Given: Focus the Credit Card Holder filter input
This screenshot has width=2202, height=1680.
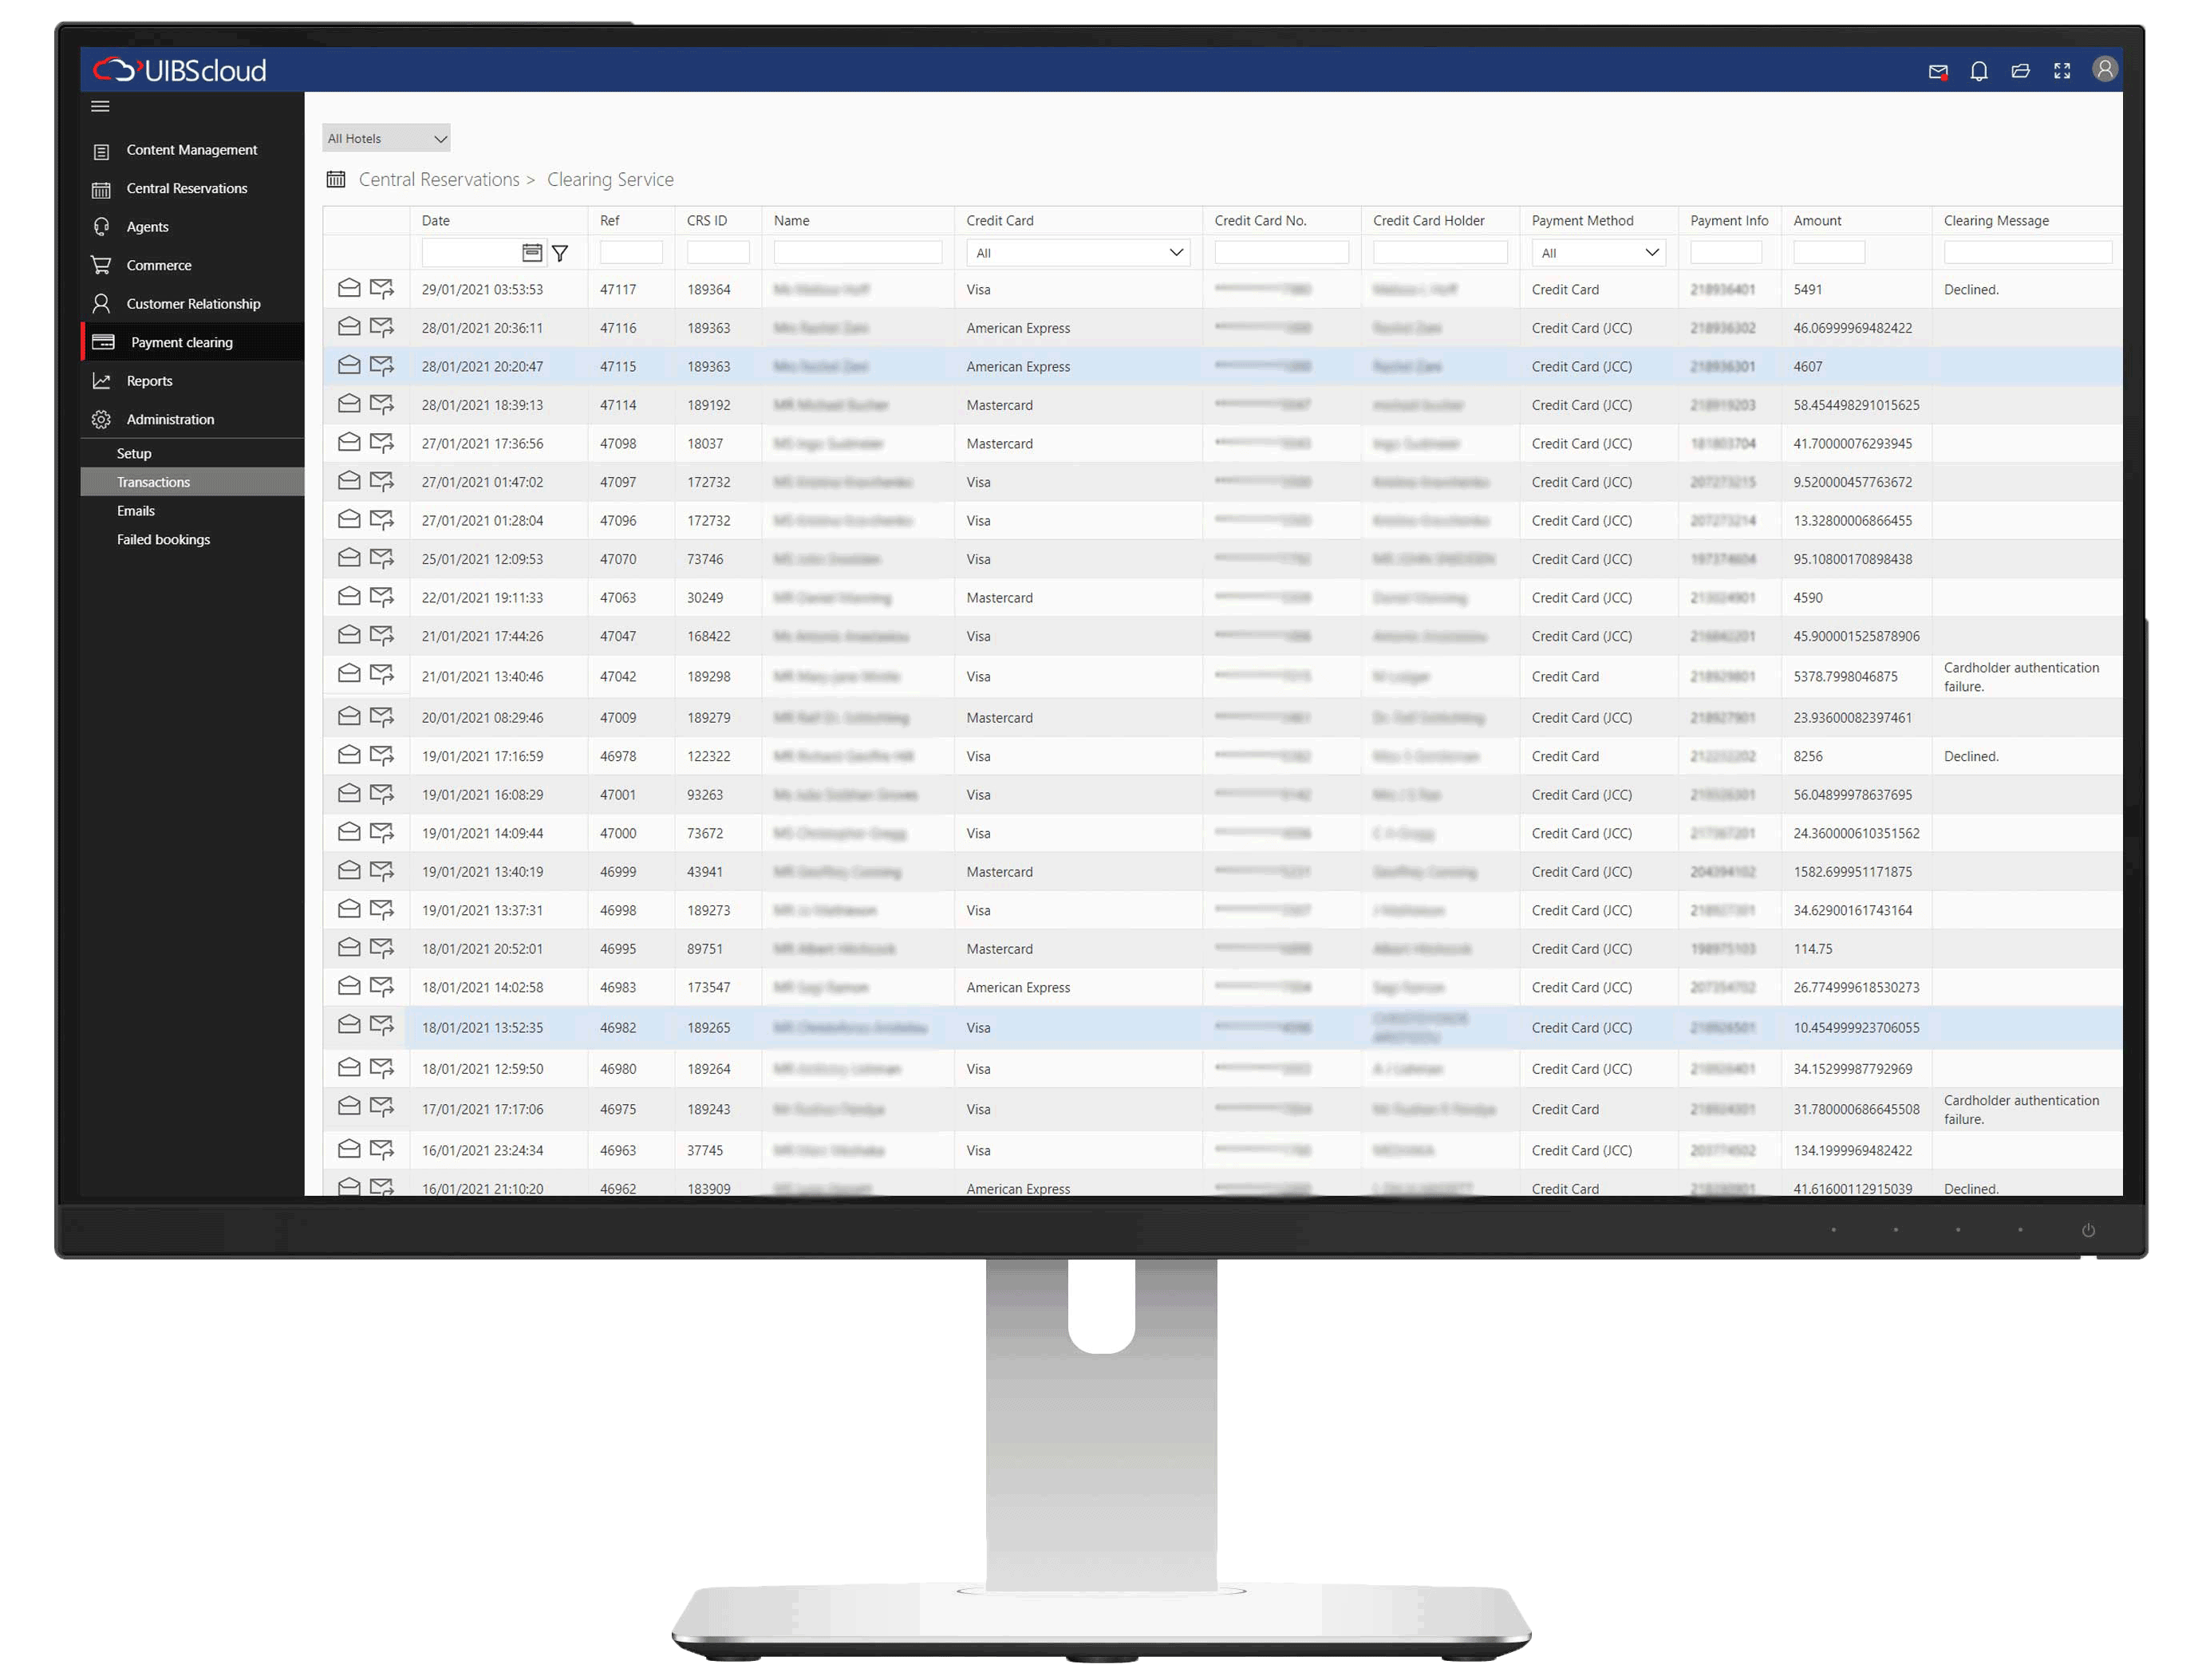Looking at the screenshot, I should 1440,253.
